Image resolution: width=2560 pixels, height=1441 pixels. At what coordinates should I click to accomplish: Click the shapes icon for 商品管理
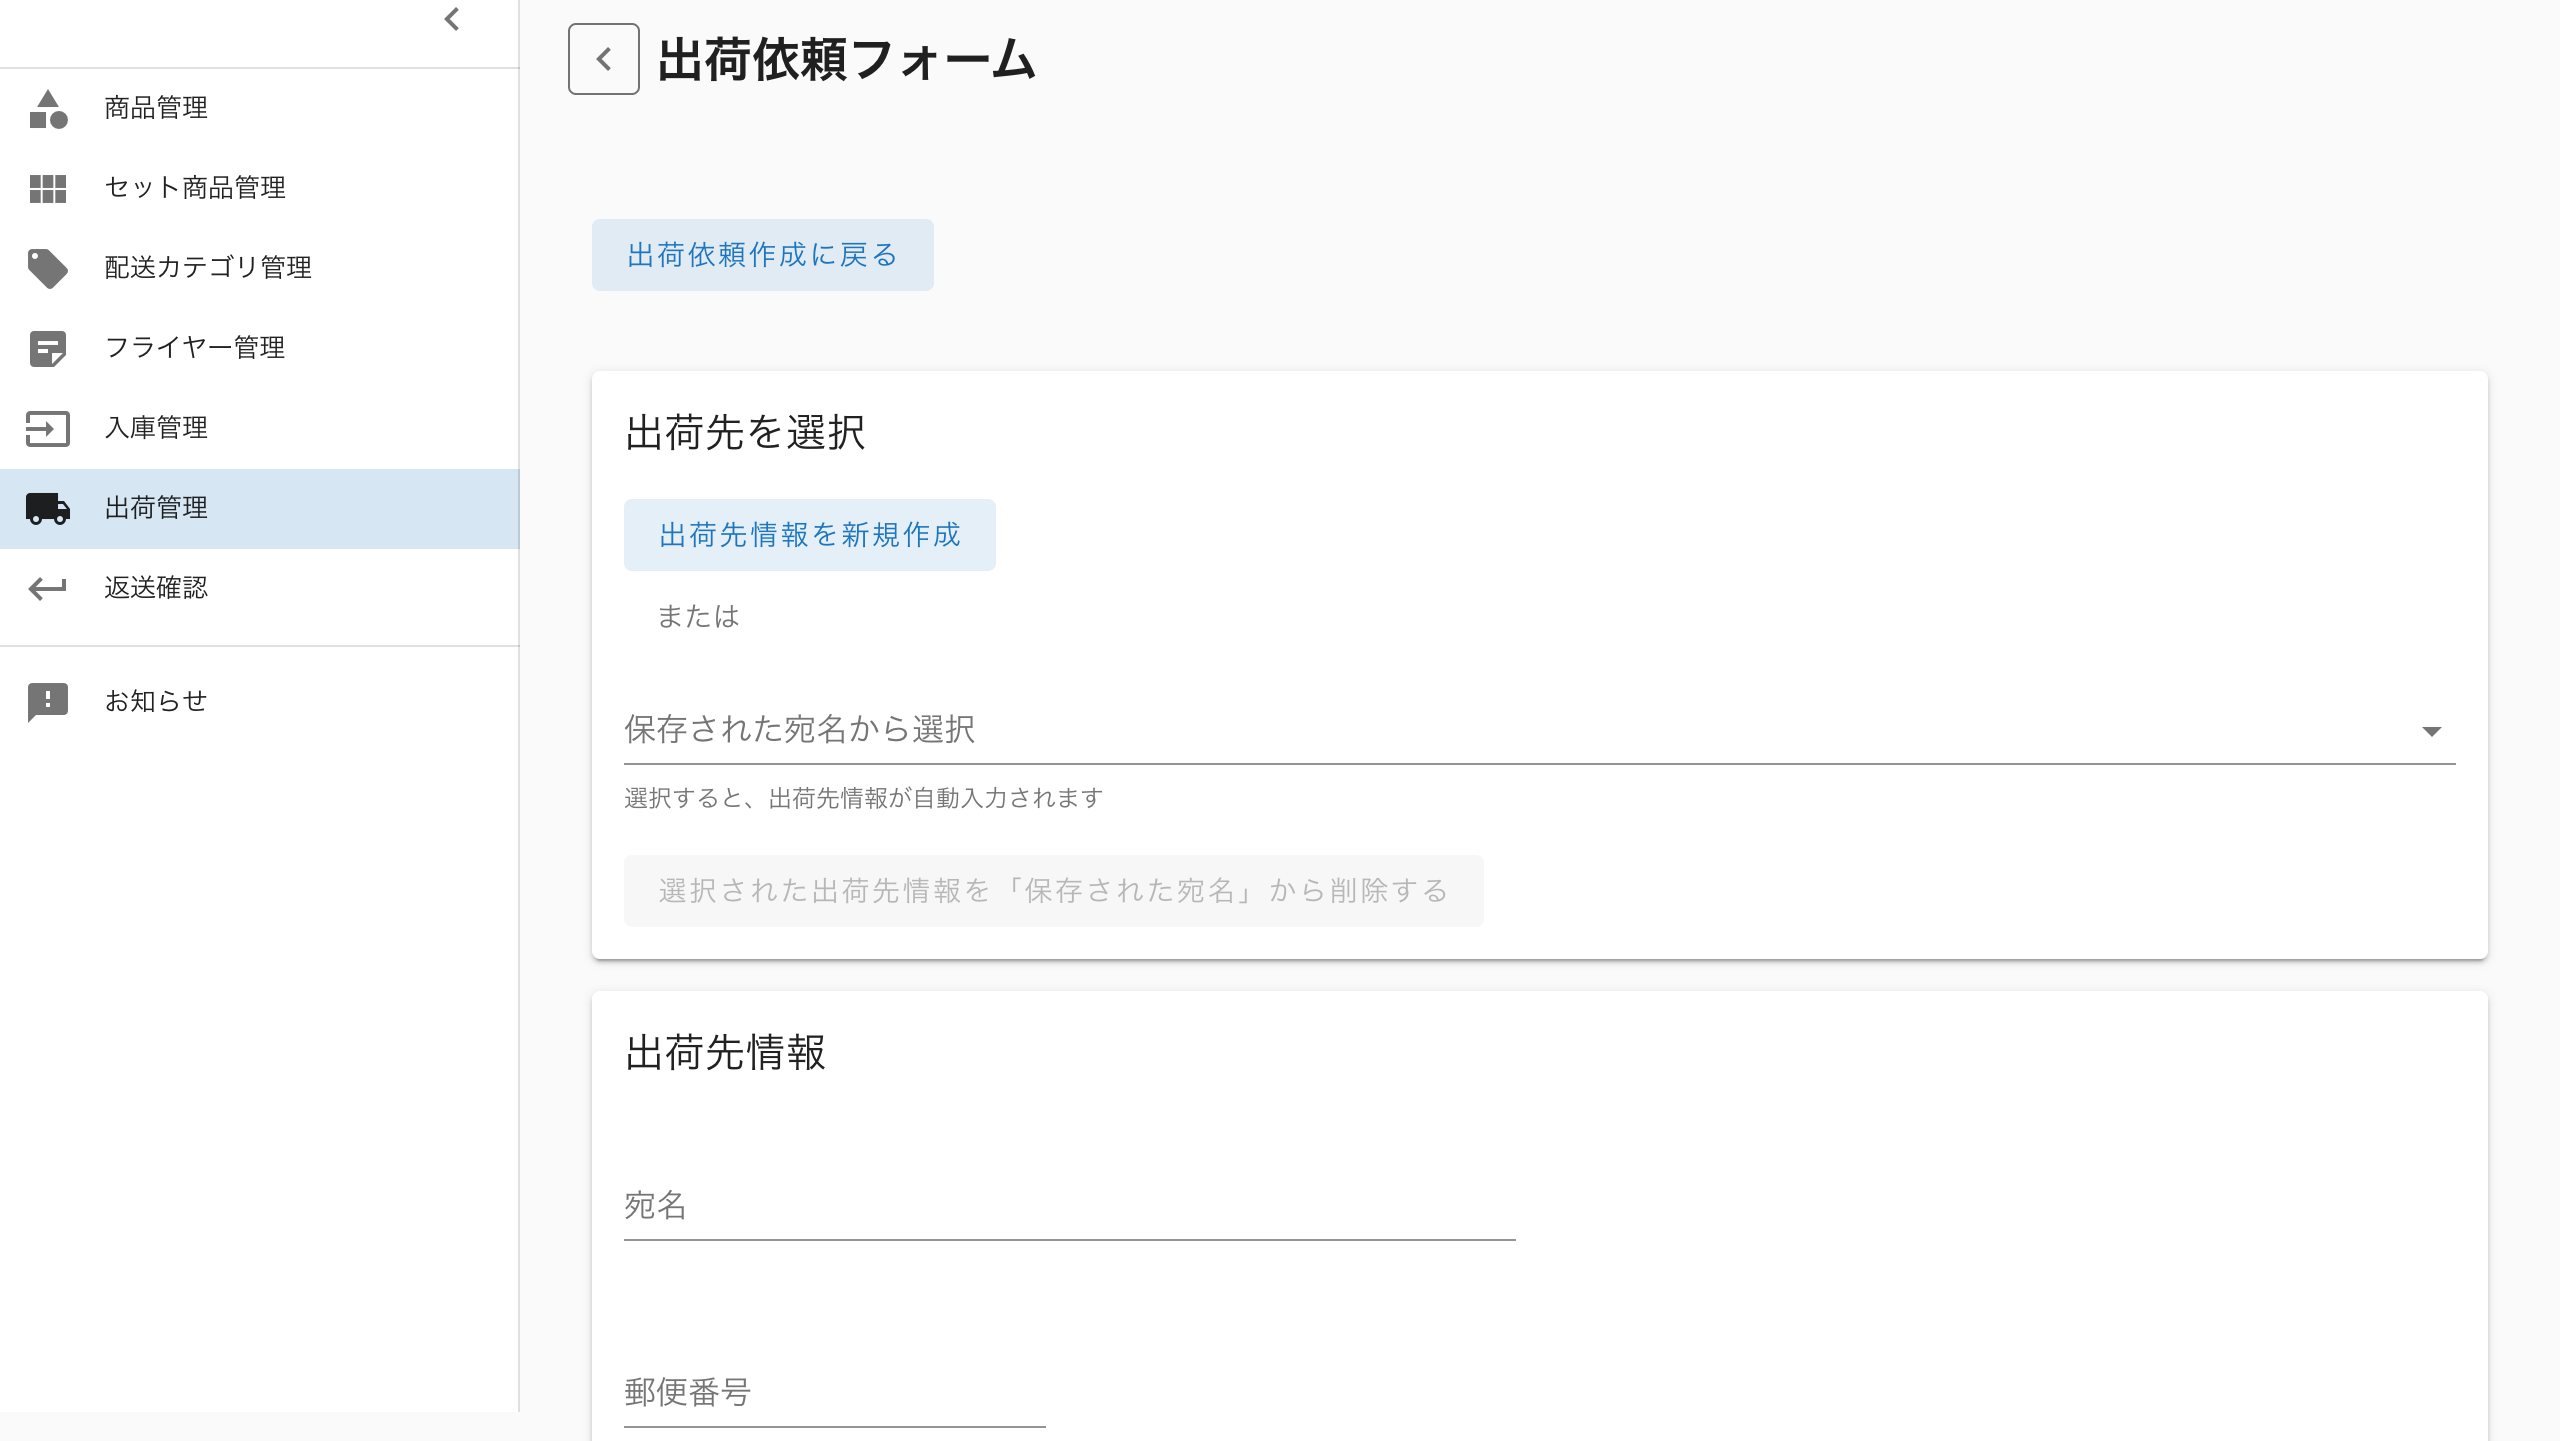click(x=48, y=108)
